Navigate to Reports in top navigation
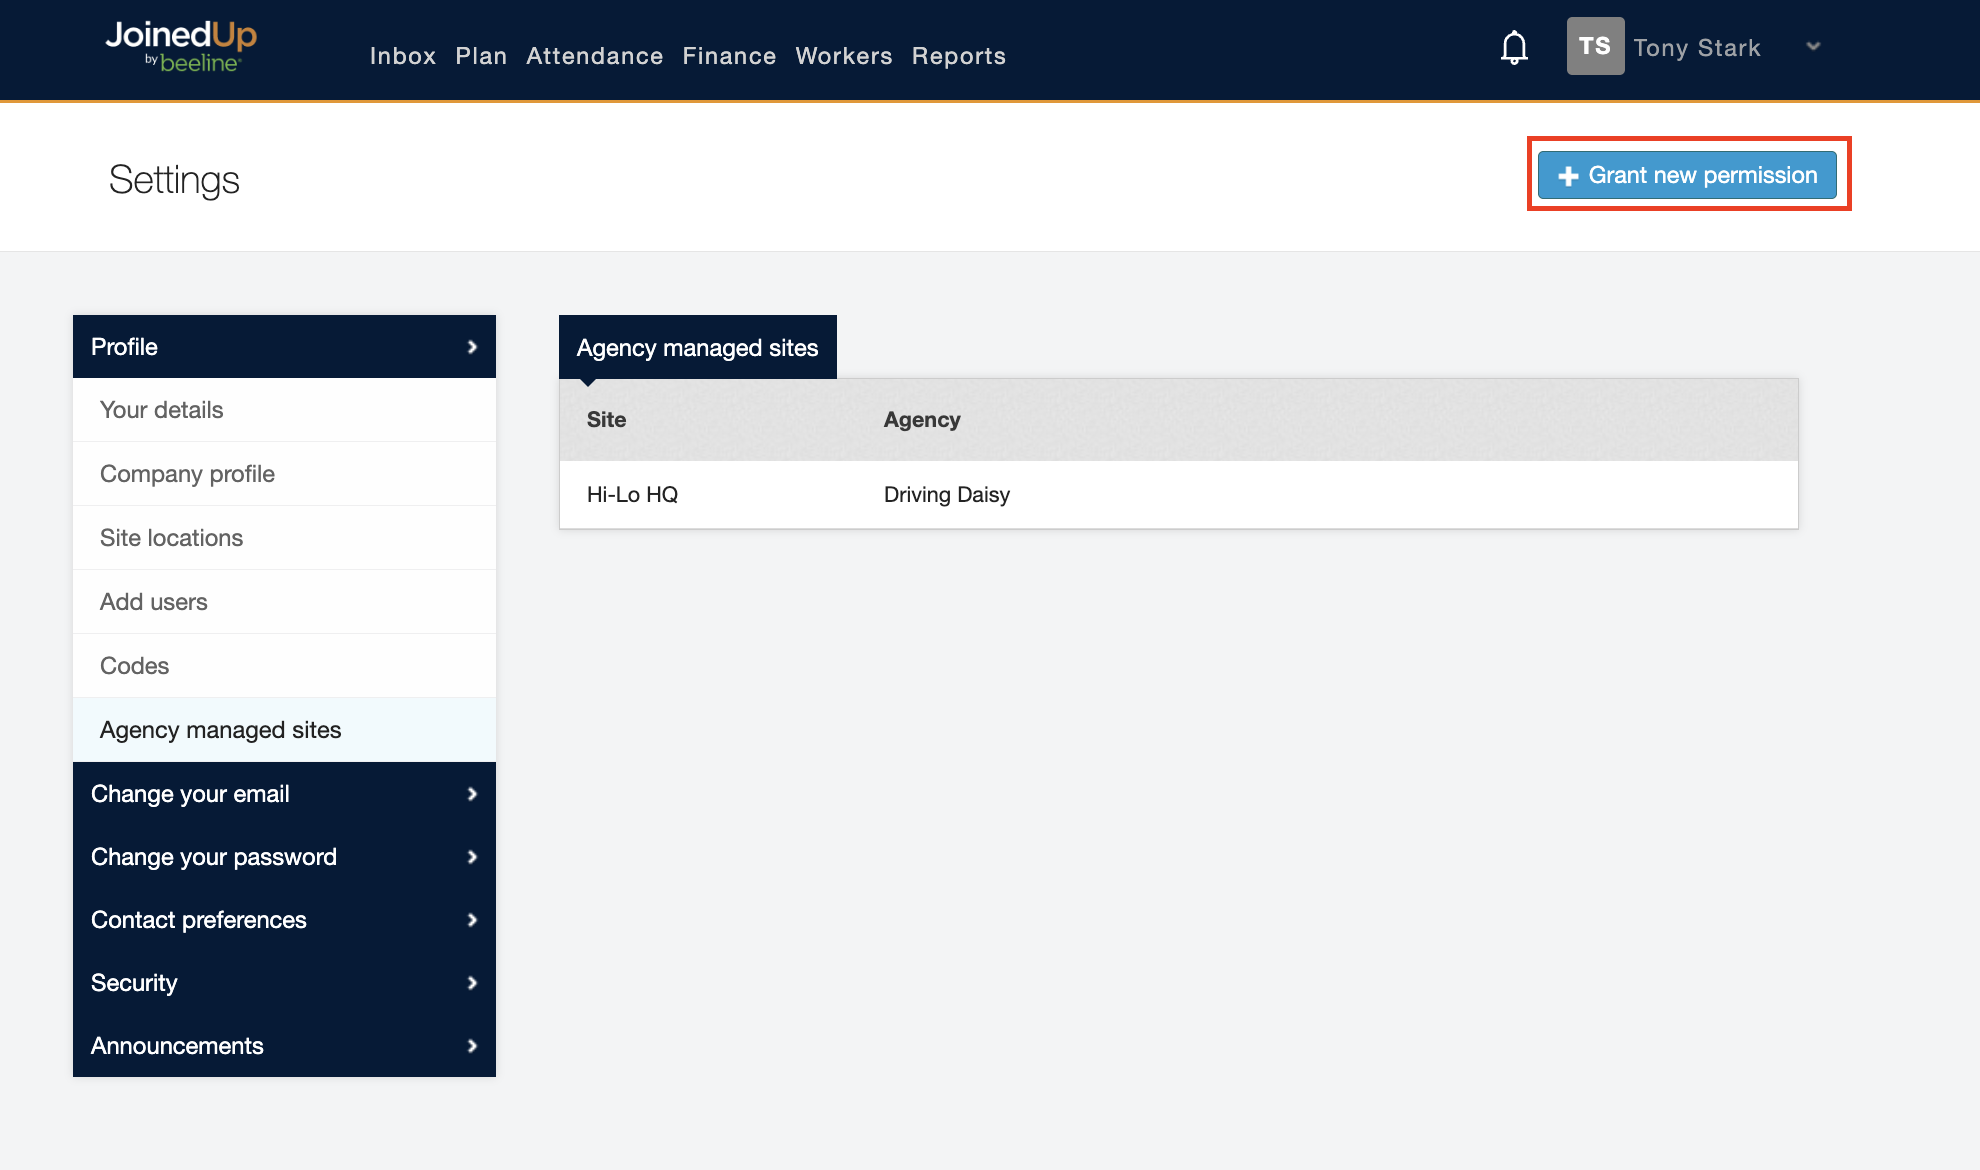The width and height of the screenshot is (1980, 1170). click(958, 56)
